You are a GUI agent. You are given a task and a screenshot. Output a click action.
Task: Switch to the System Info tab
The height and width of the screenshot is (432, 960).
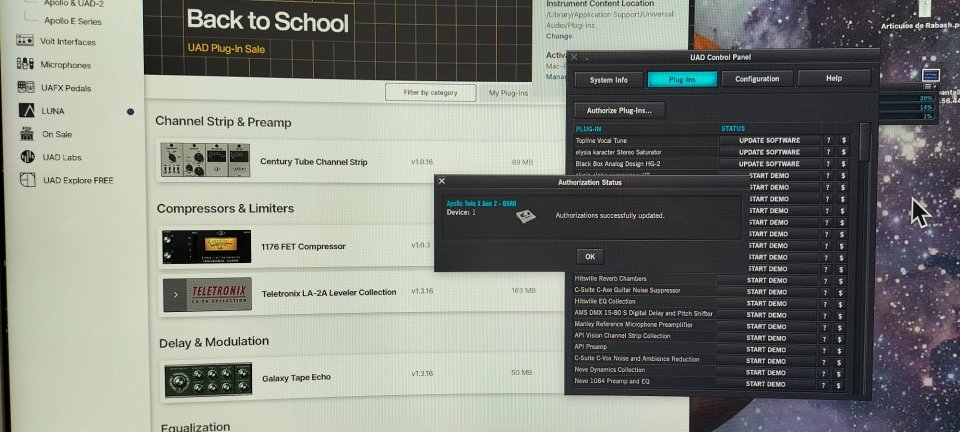pos(609,80)
